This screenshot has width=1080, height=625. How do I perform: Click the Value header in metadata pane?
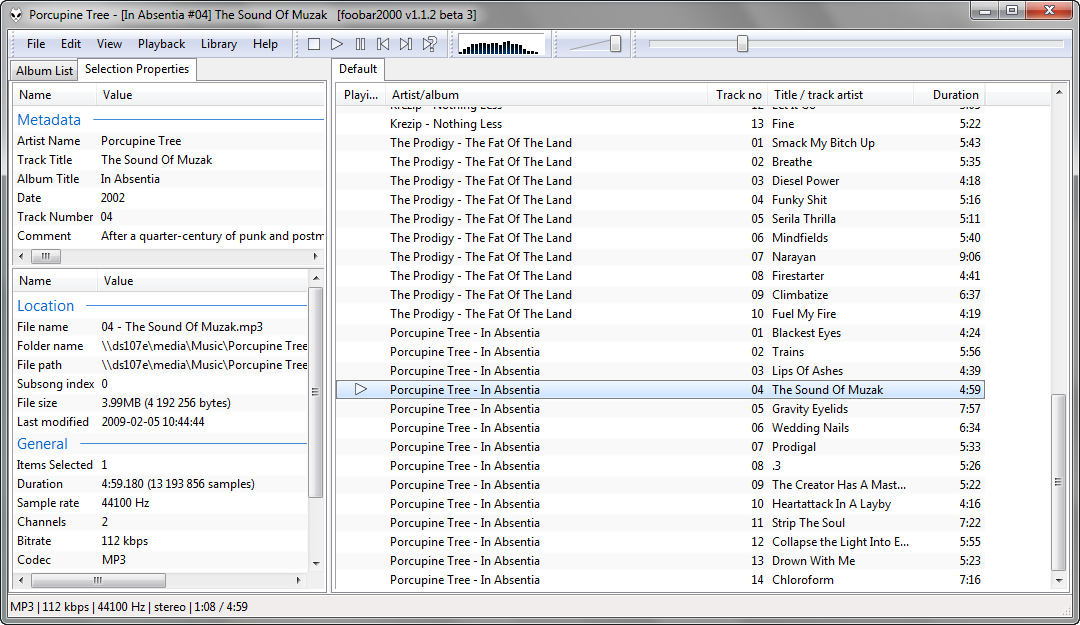[x=210, y=95]
